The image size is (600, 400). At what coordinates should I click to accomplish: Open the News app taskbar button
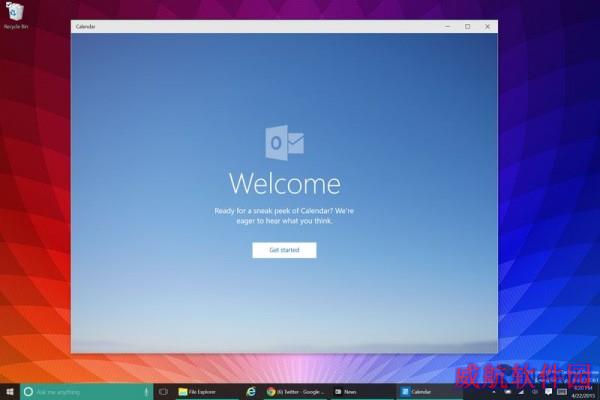(362, 392)
